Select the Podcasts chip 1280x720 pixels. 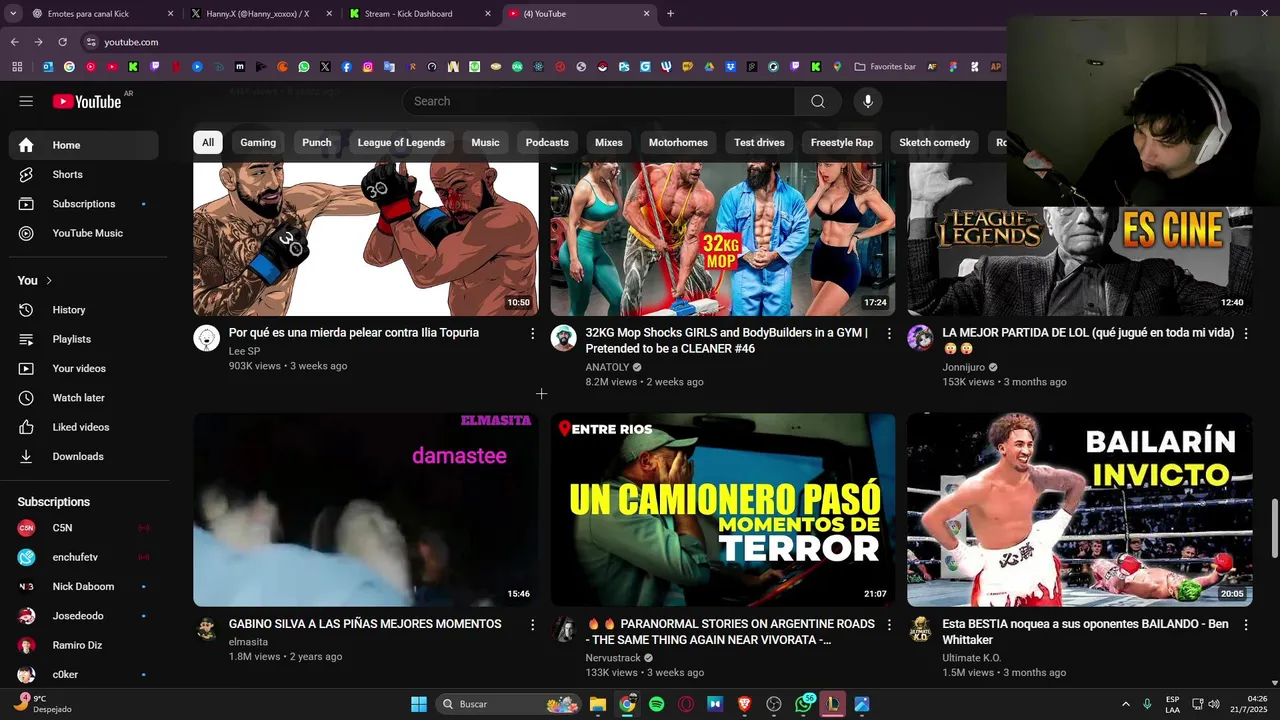click(x=547, y=142)
